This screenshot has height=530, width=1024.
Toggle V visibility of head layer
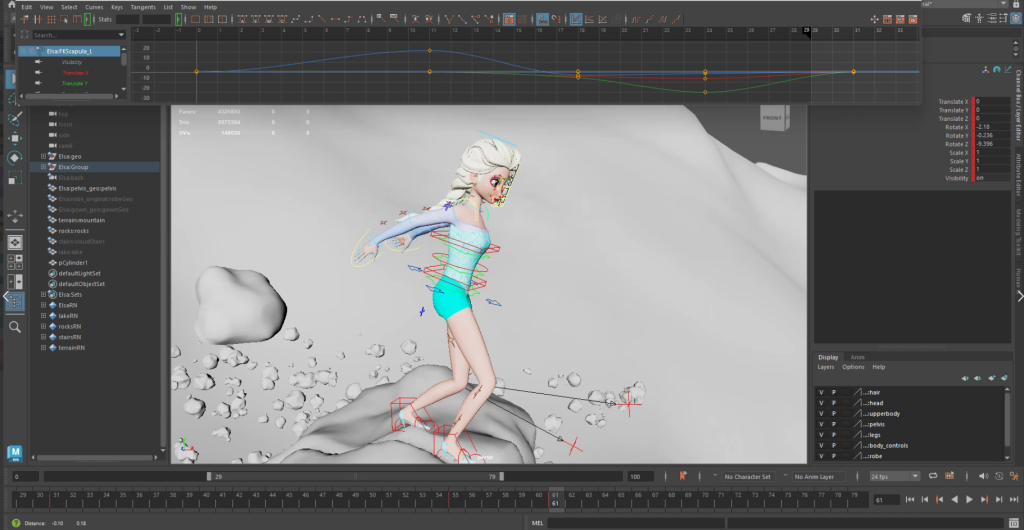pos(821,403)
